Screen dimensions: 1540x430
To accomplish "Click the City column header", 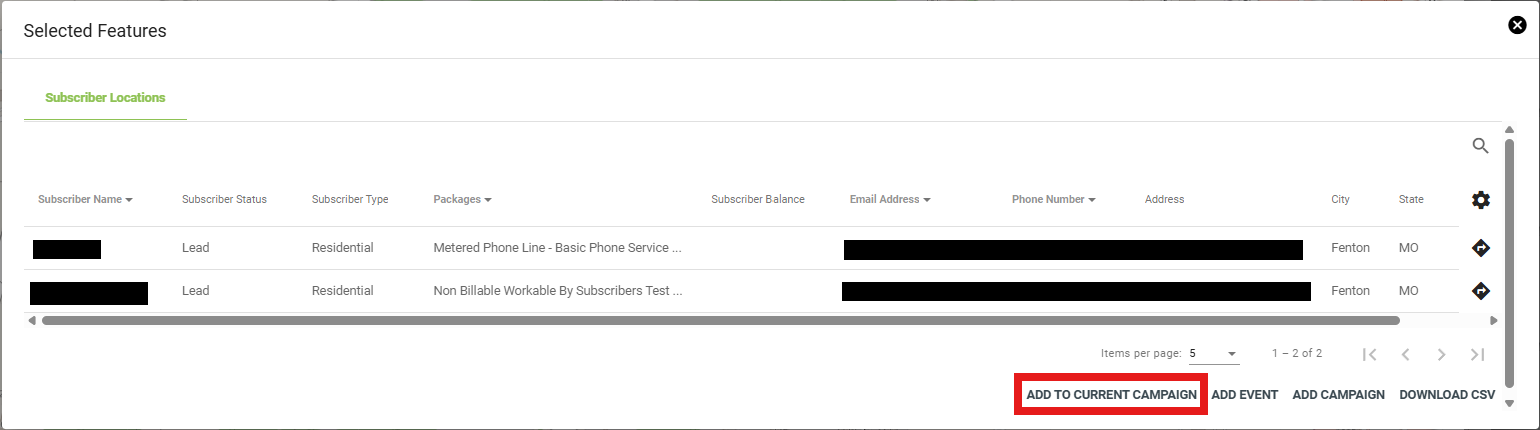I will [1340, 200].
